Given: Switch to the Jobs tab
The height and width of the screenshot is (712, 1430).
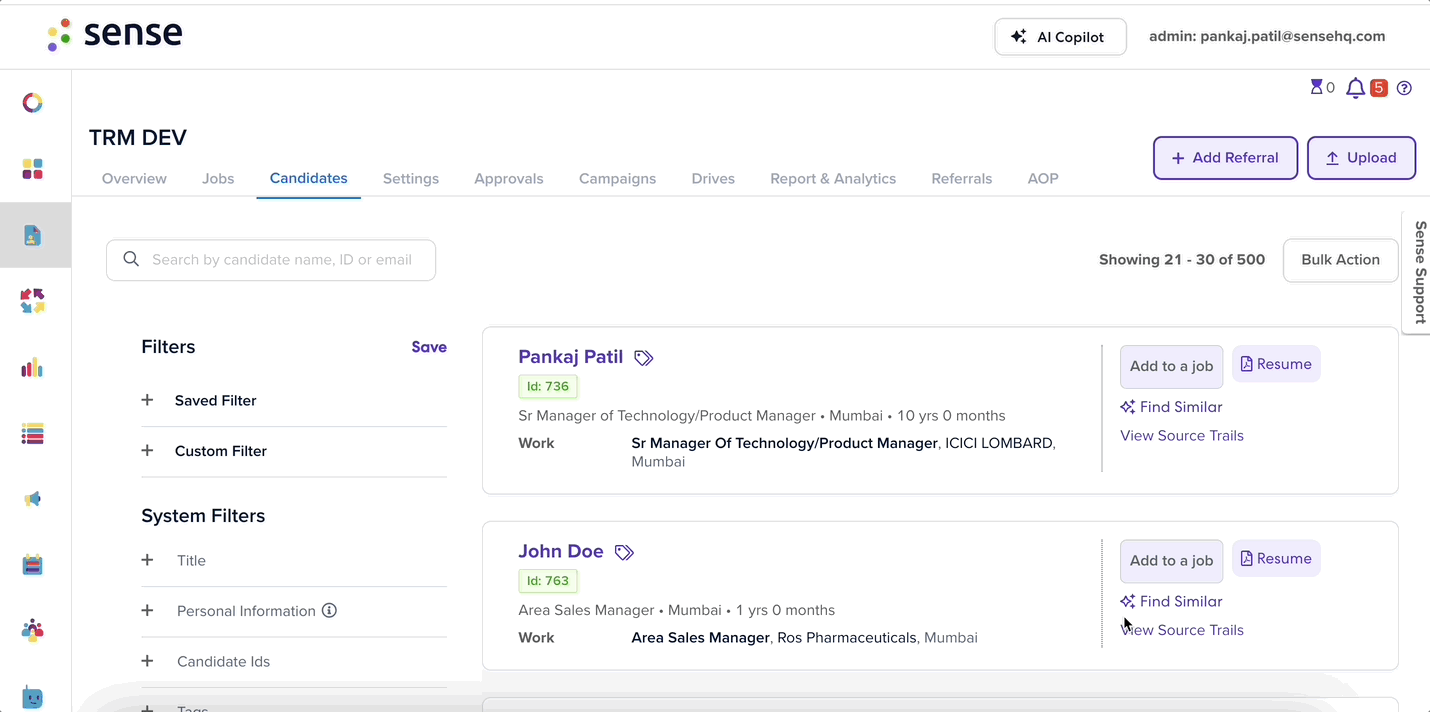Looking at the screenshot, I should (x=218, y=179).
